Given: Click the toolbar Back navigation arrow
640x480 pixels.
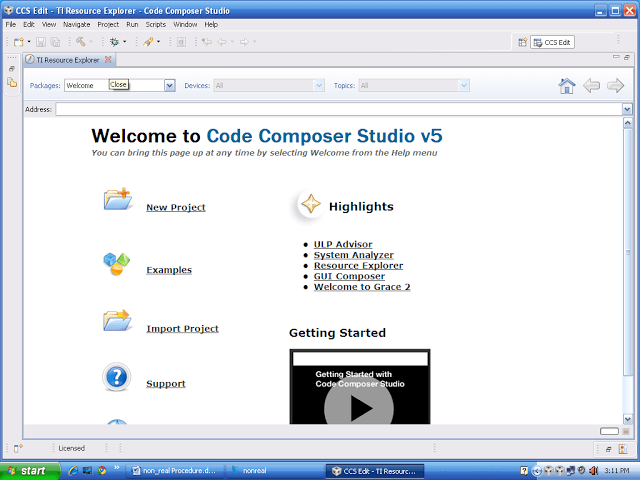Looking at the screenshot, I should tap(222, 42).
